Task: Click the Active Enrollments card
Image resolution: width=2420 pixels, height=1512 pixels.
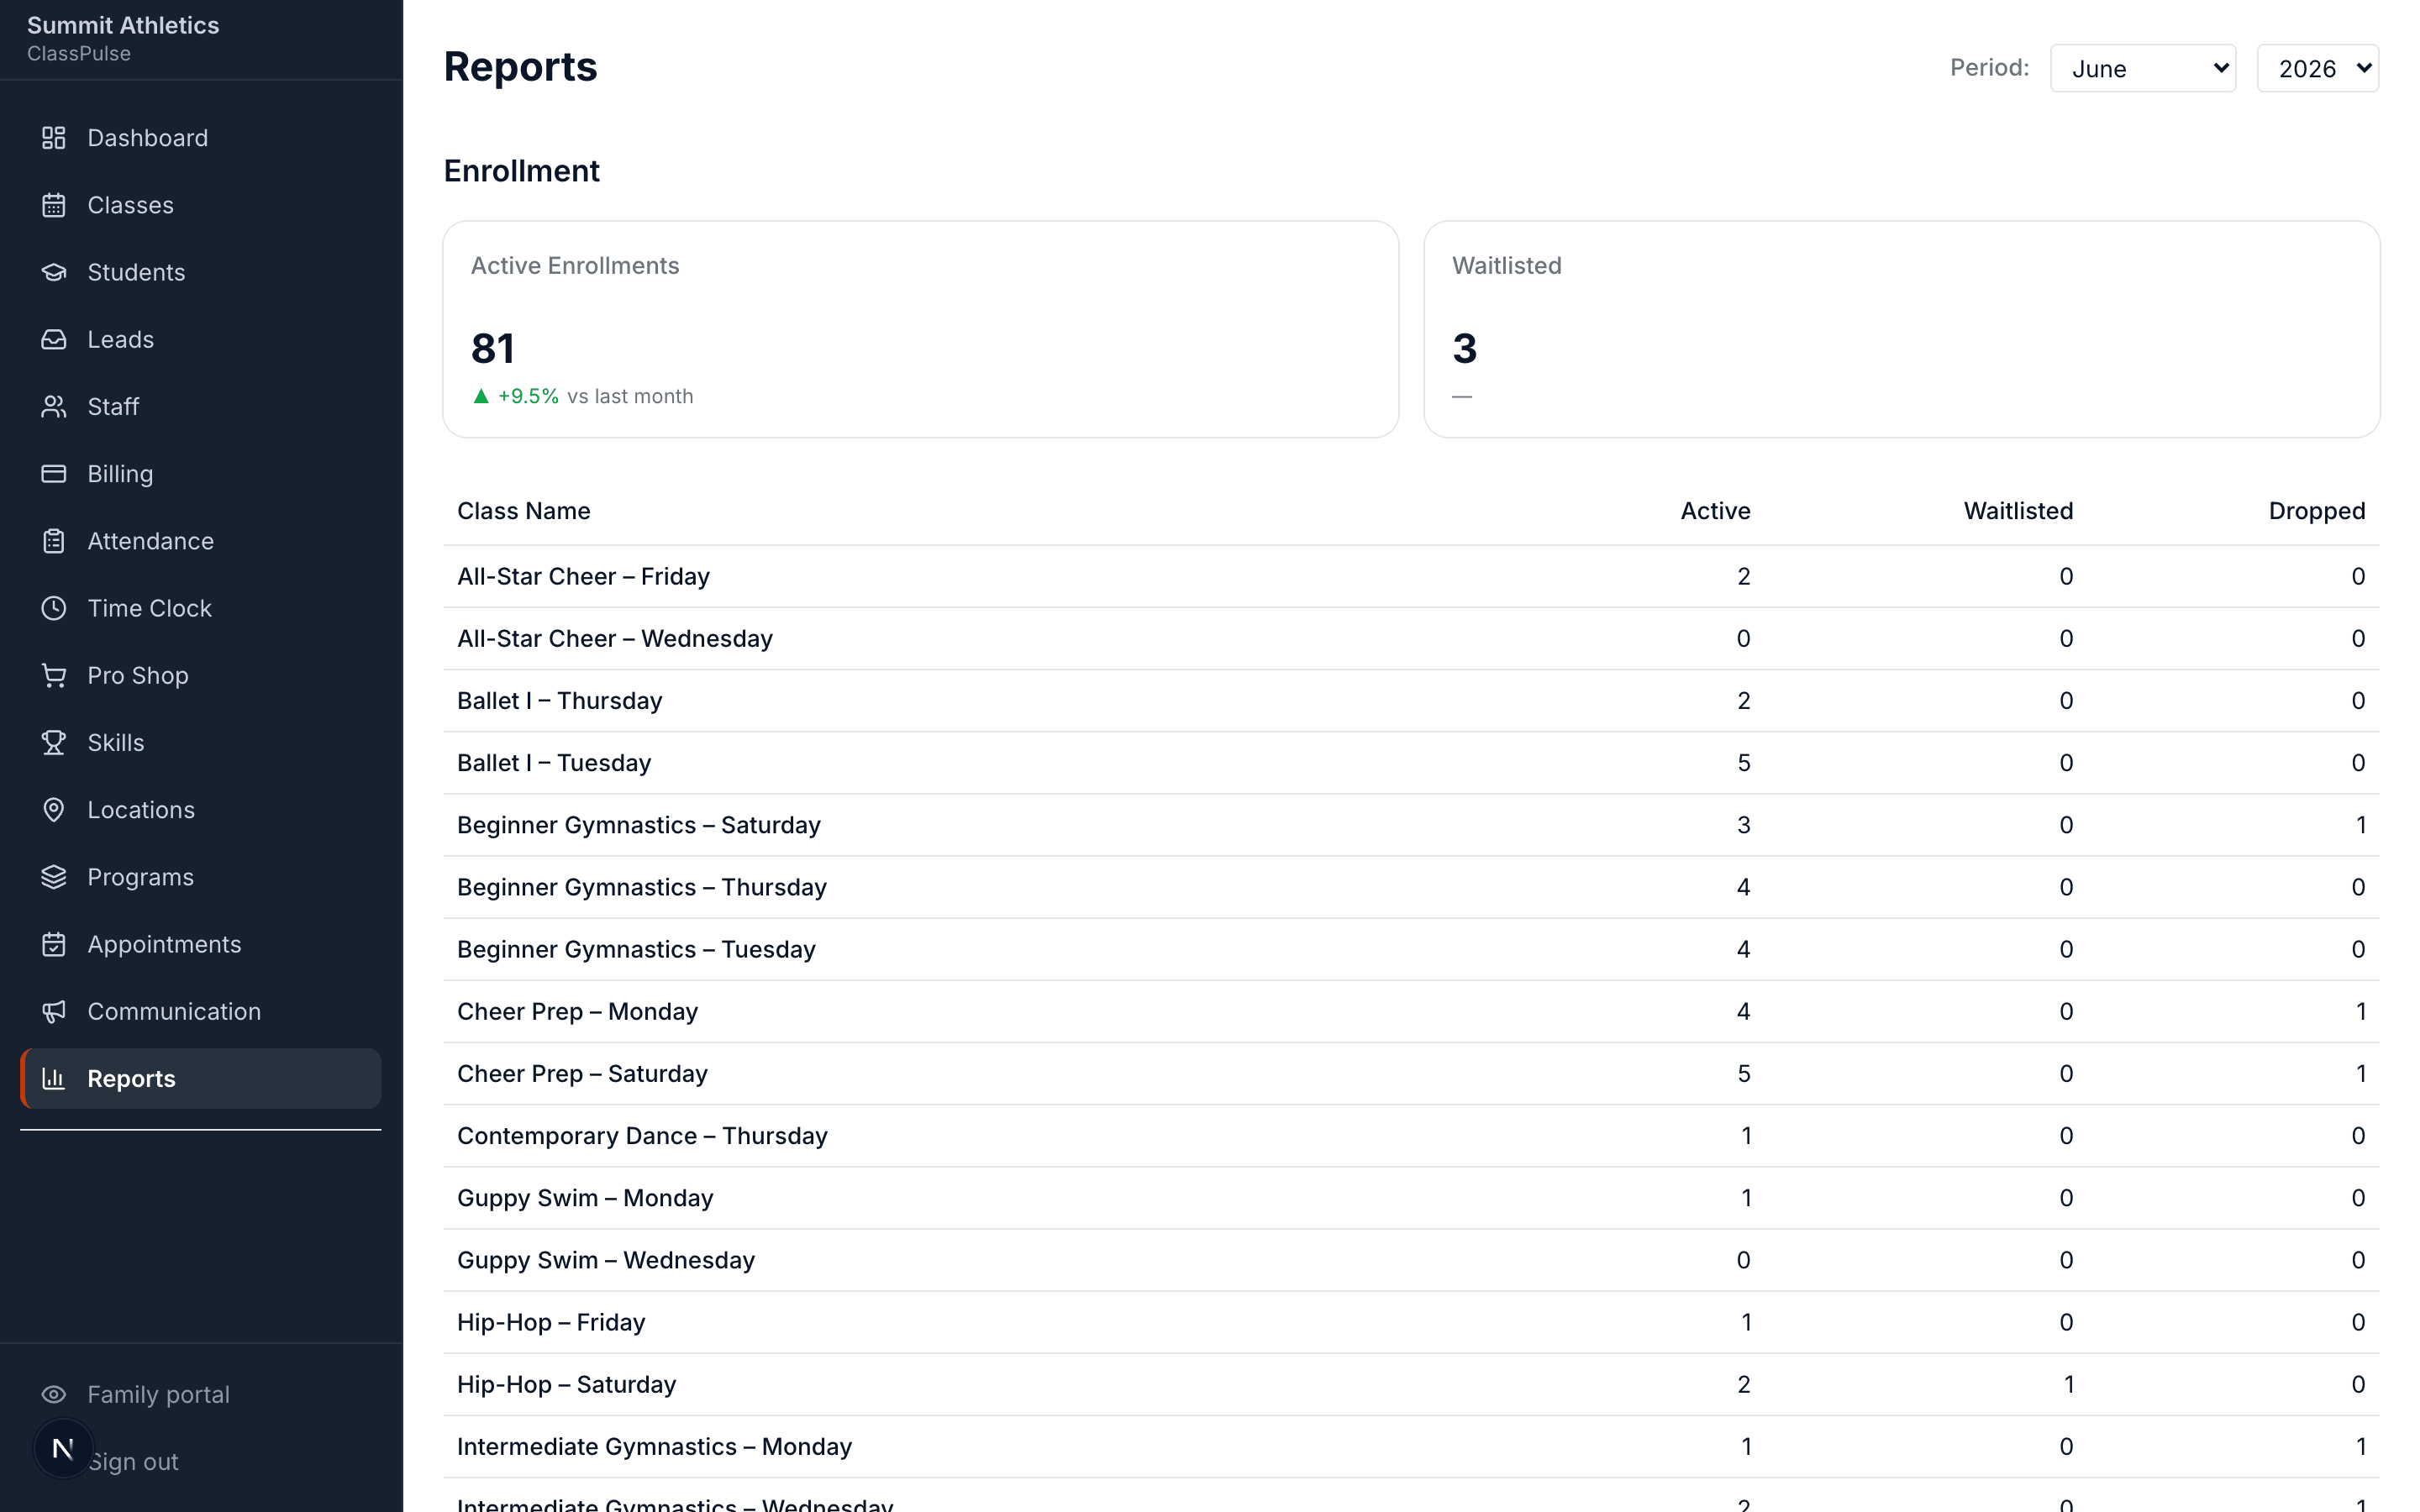Action: pos(920,329)
